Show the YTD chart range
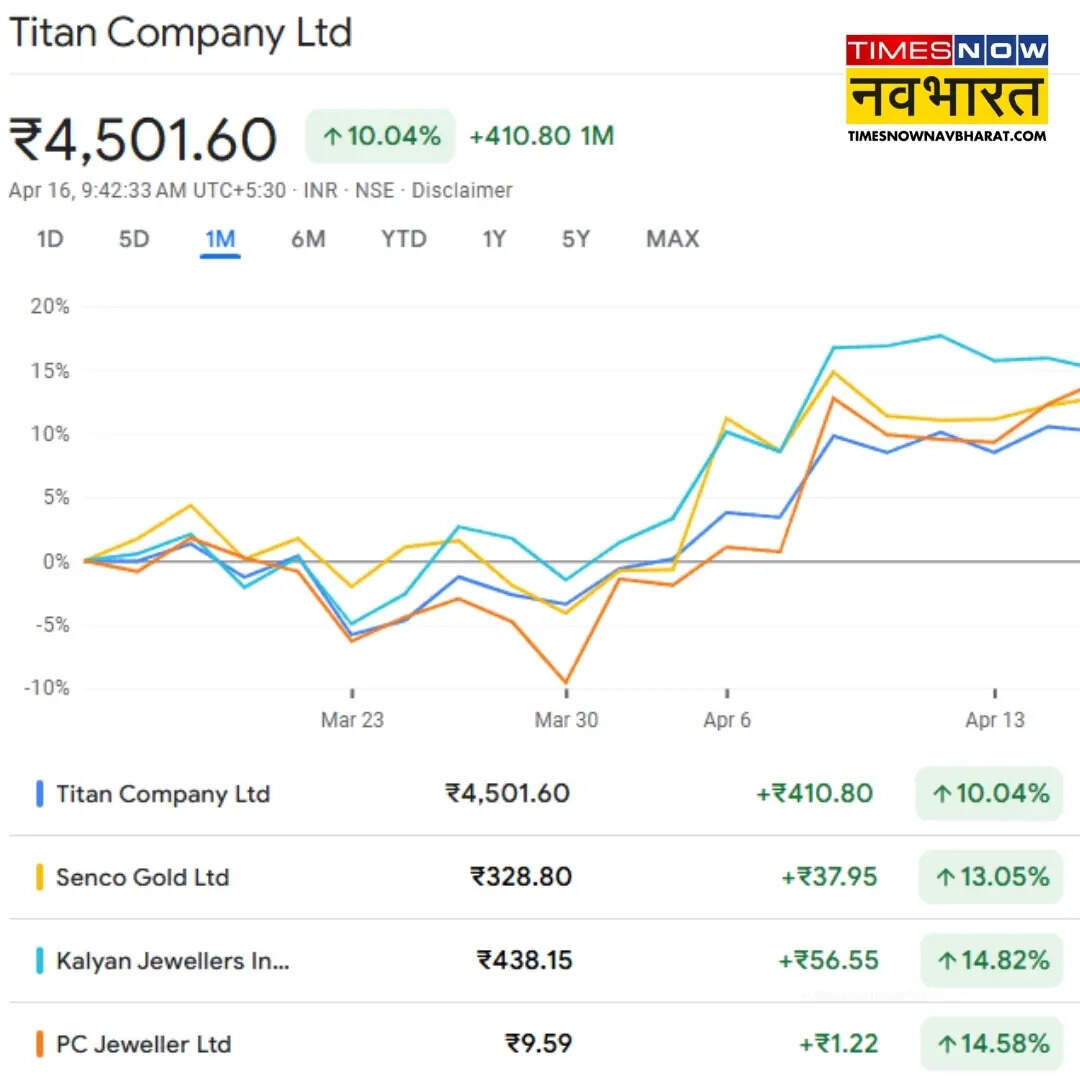This screenshot has height=1080, width=1080. pyautogui.click(x=403, y=239)
